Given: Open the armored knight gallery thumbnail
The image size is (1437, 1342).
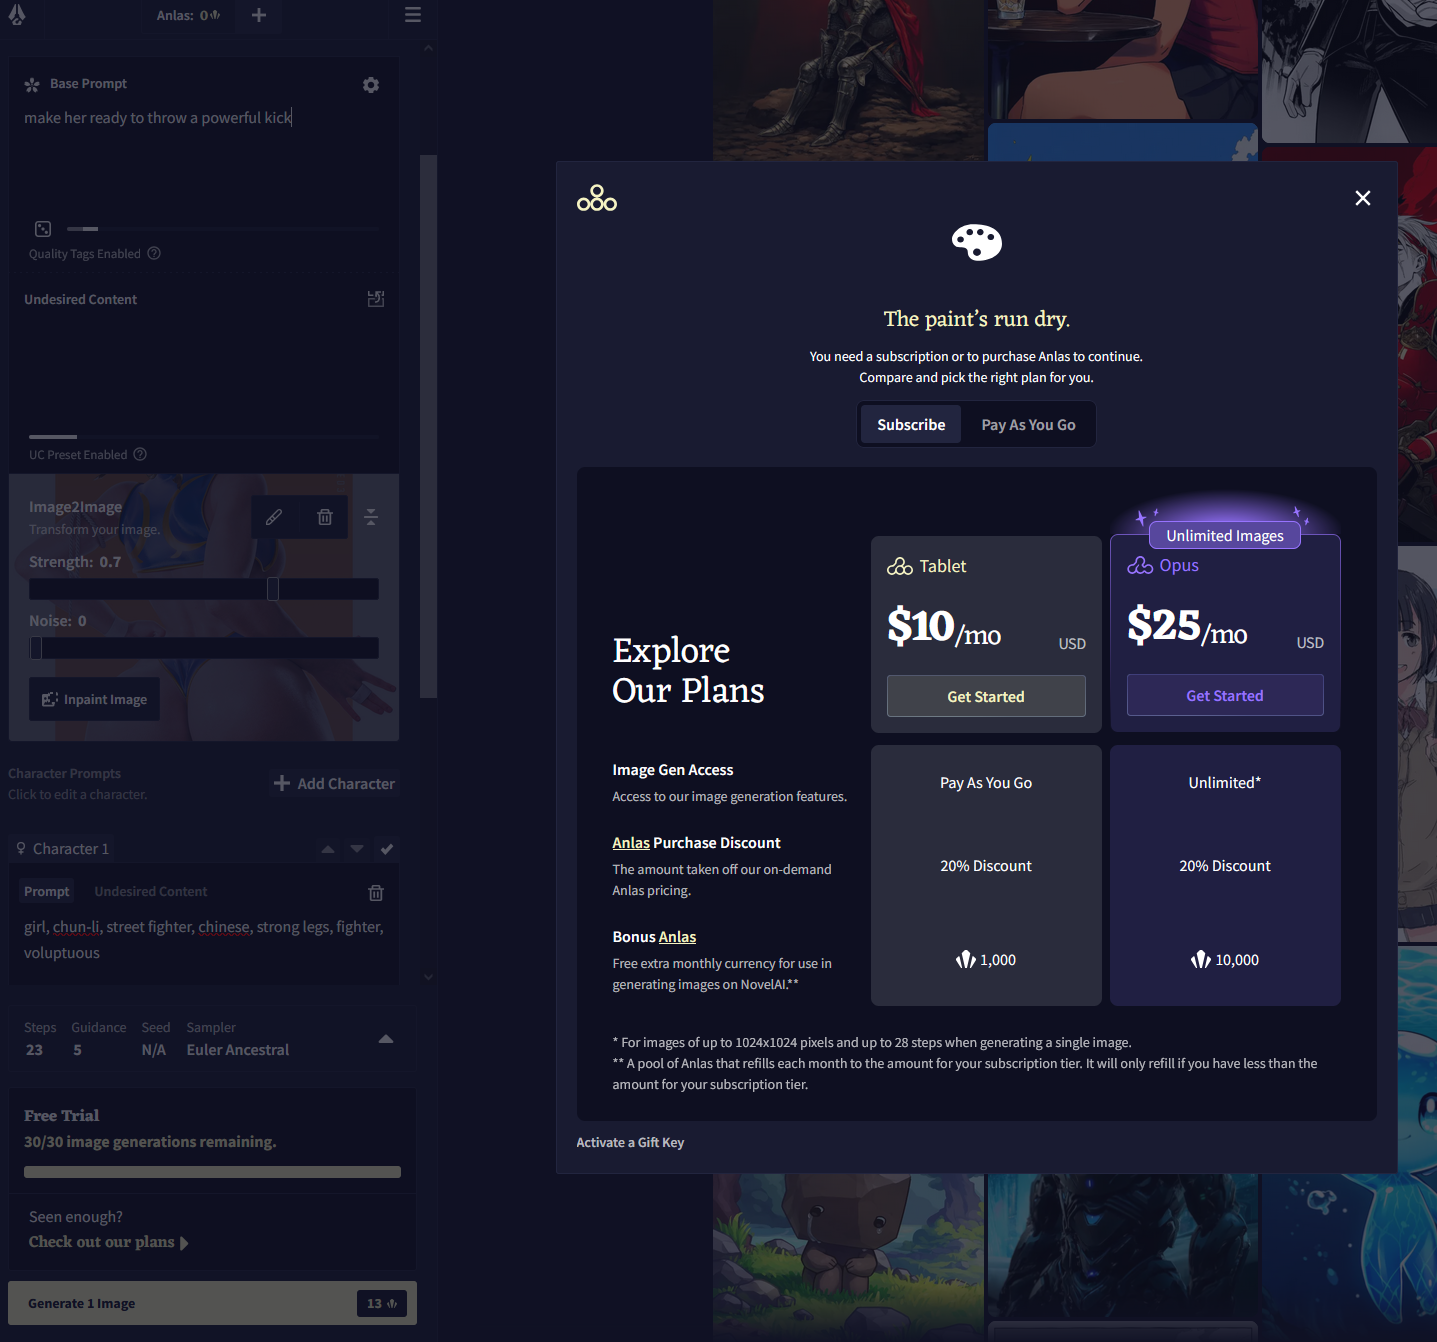Looking at the screenshot, I should tap(848, 80).
